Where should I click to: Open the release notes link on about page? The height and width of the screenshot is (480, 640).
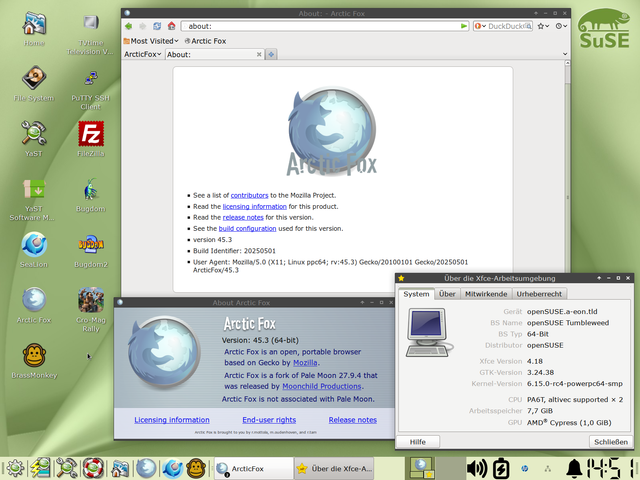click(x=243, y=217)
